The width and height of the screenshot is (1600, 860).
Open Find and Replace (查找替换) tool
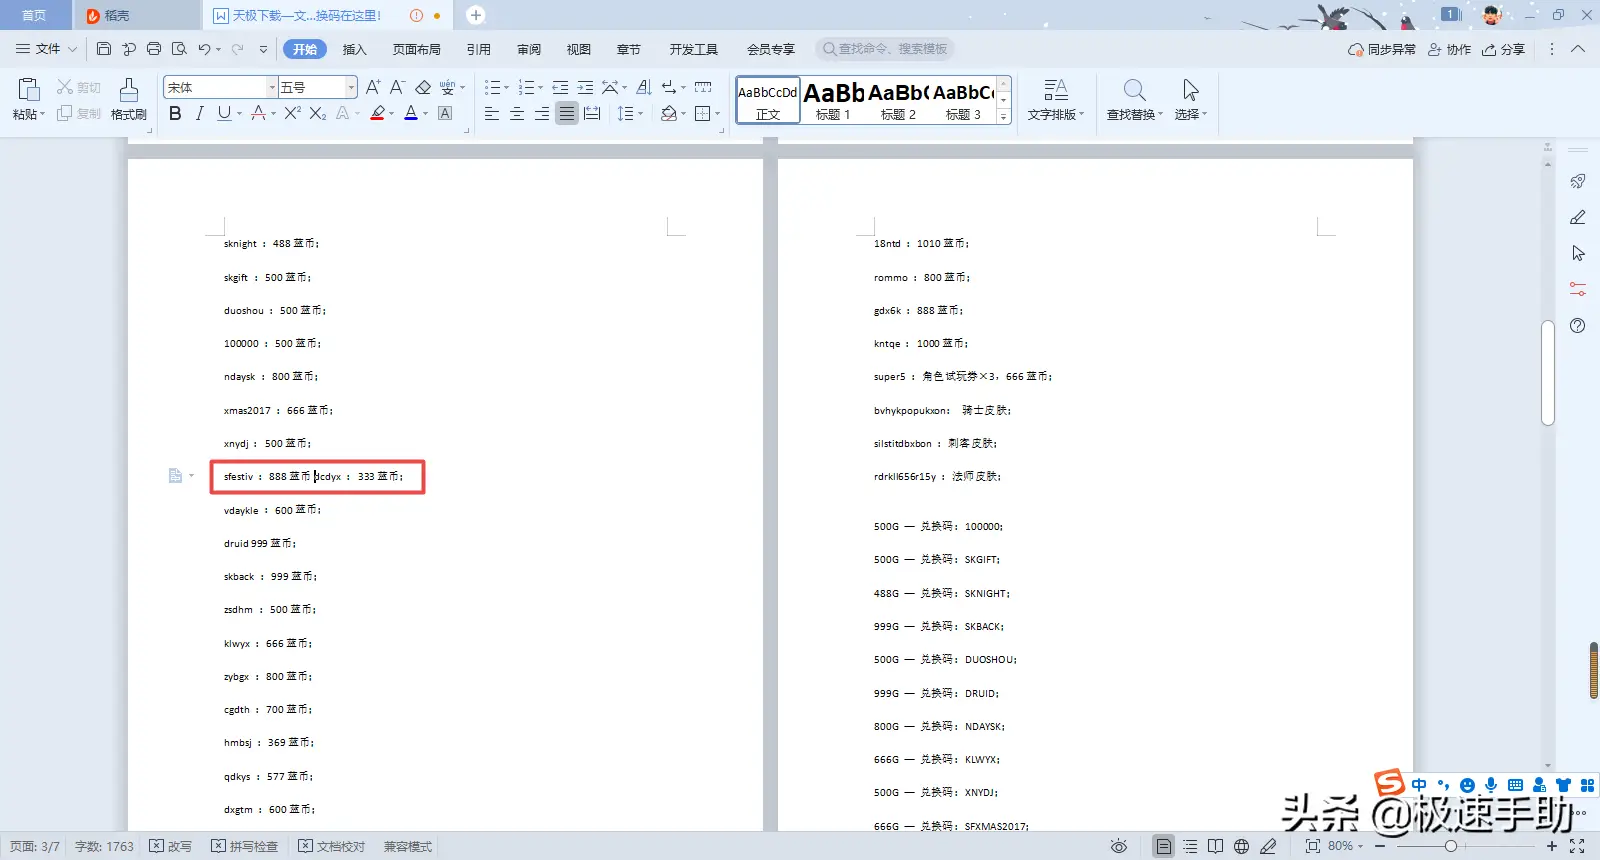(x=1134, y=99)
